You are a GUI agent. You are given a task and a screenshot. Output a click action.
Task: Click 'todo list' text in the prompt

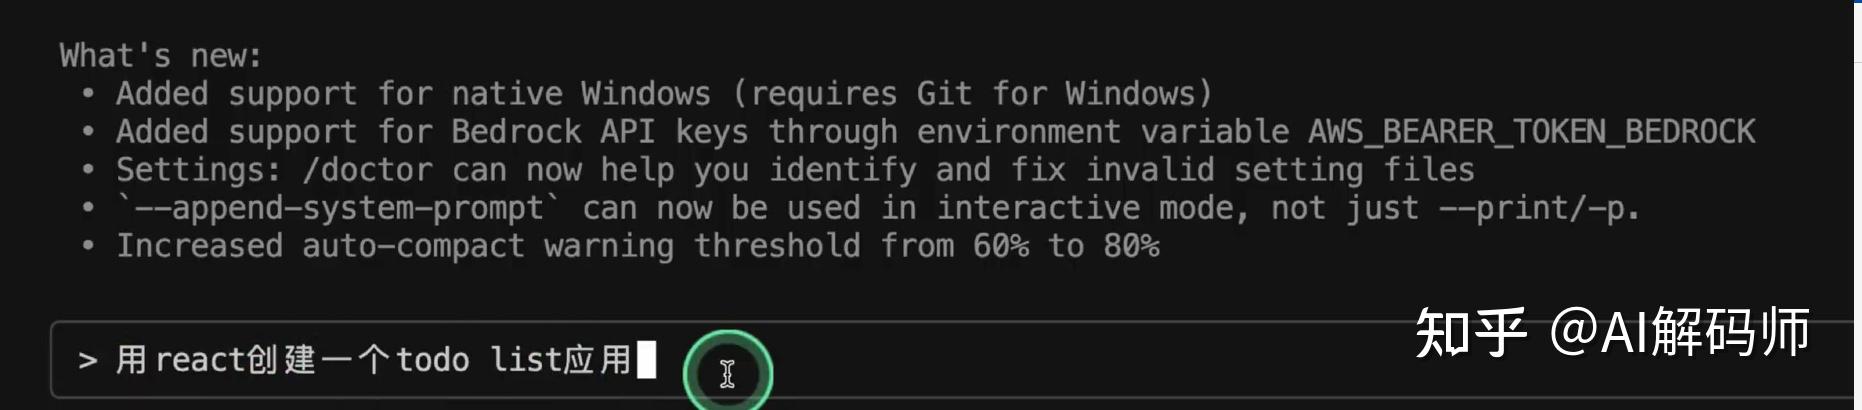click(470, 360)
